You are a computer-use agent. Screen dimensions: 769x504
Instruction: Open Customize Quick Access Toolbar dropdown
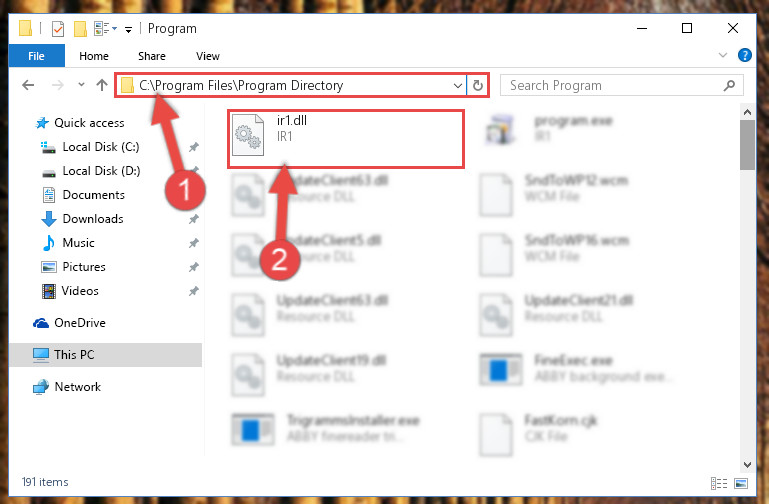(128, 30)
